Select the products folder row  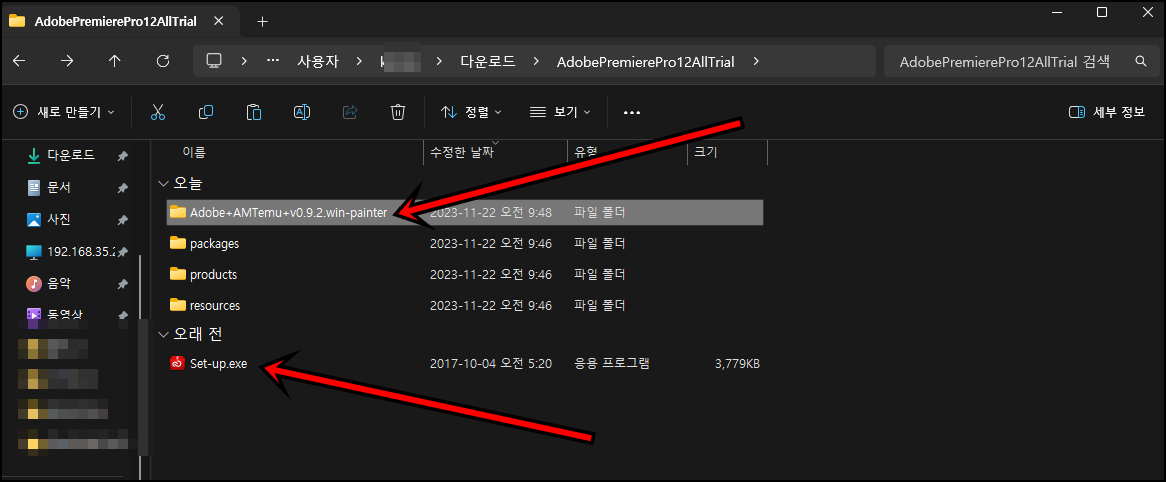pyautogui.click(x=465, y=274)
